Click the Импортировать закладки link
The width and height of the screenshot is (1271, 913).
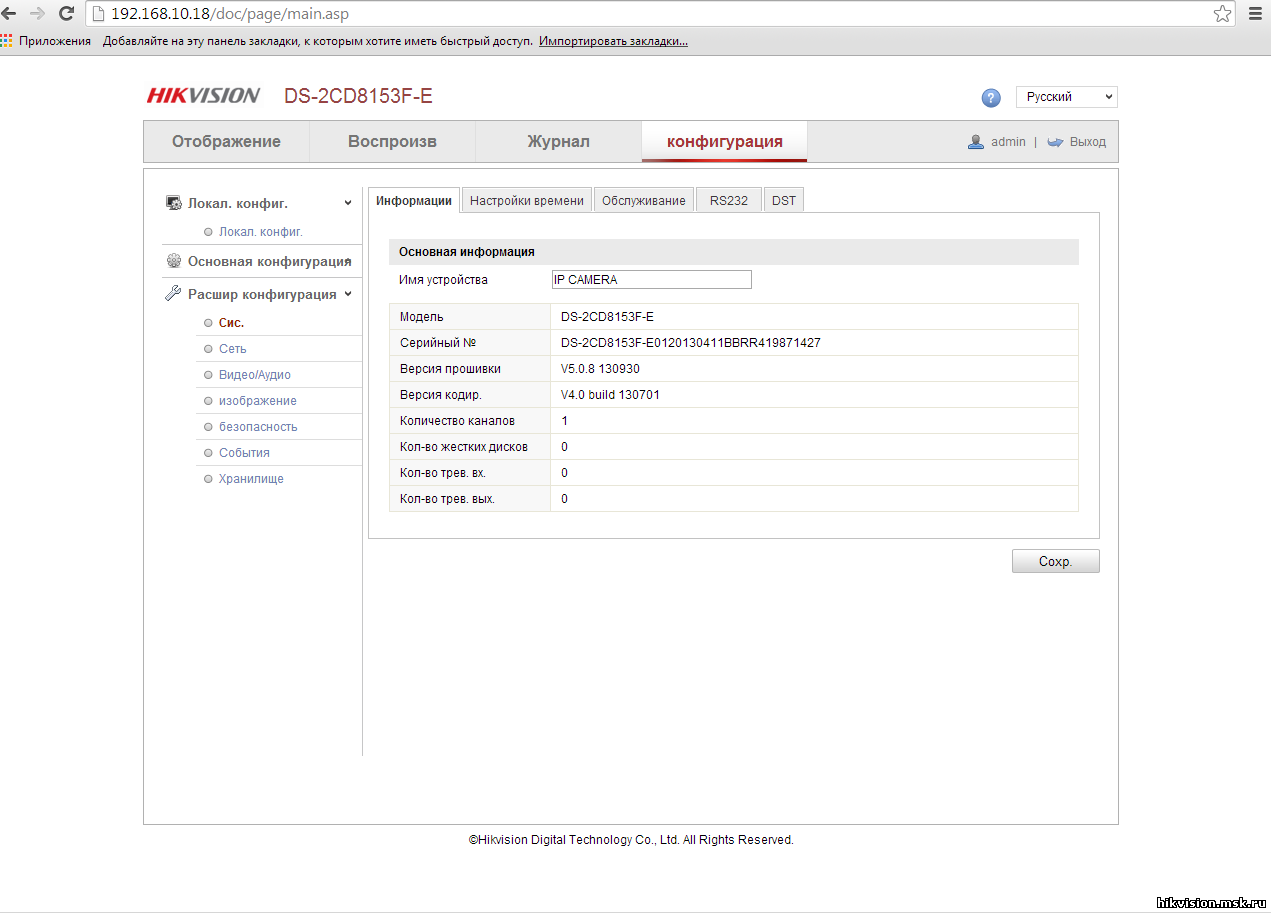pos(613,41)
